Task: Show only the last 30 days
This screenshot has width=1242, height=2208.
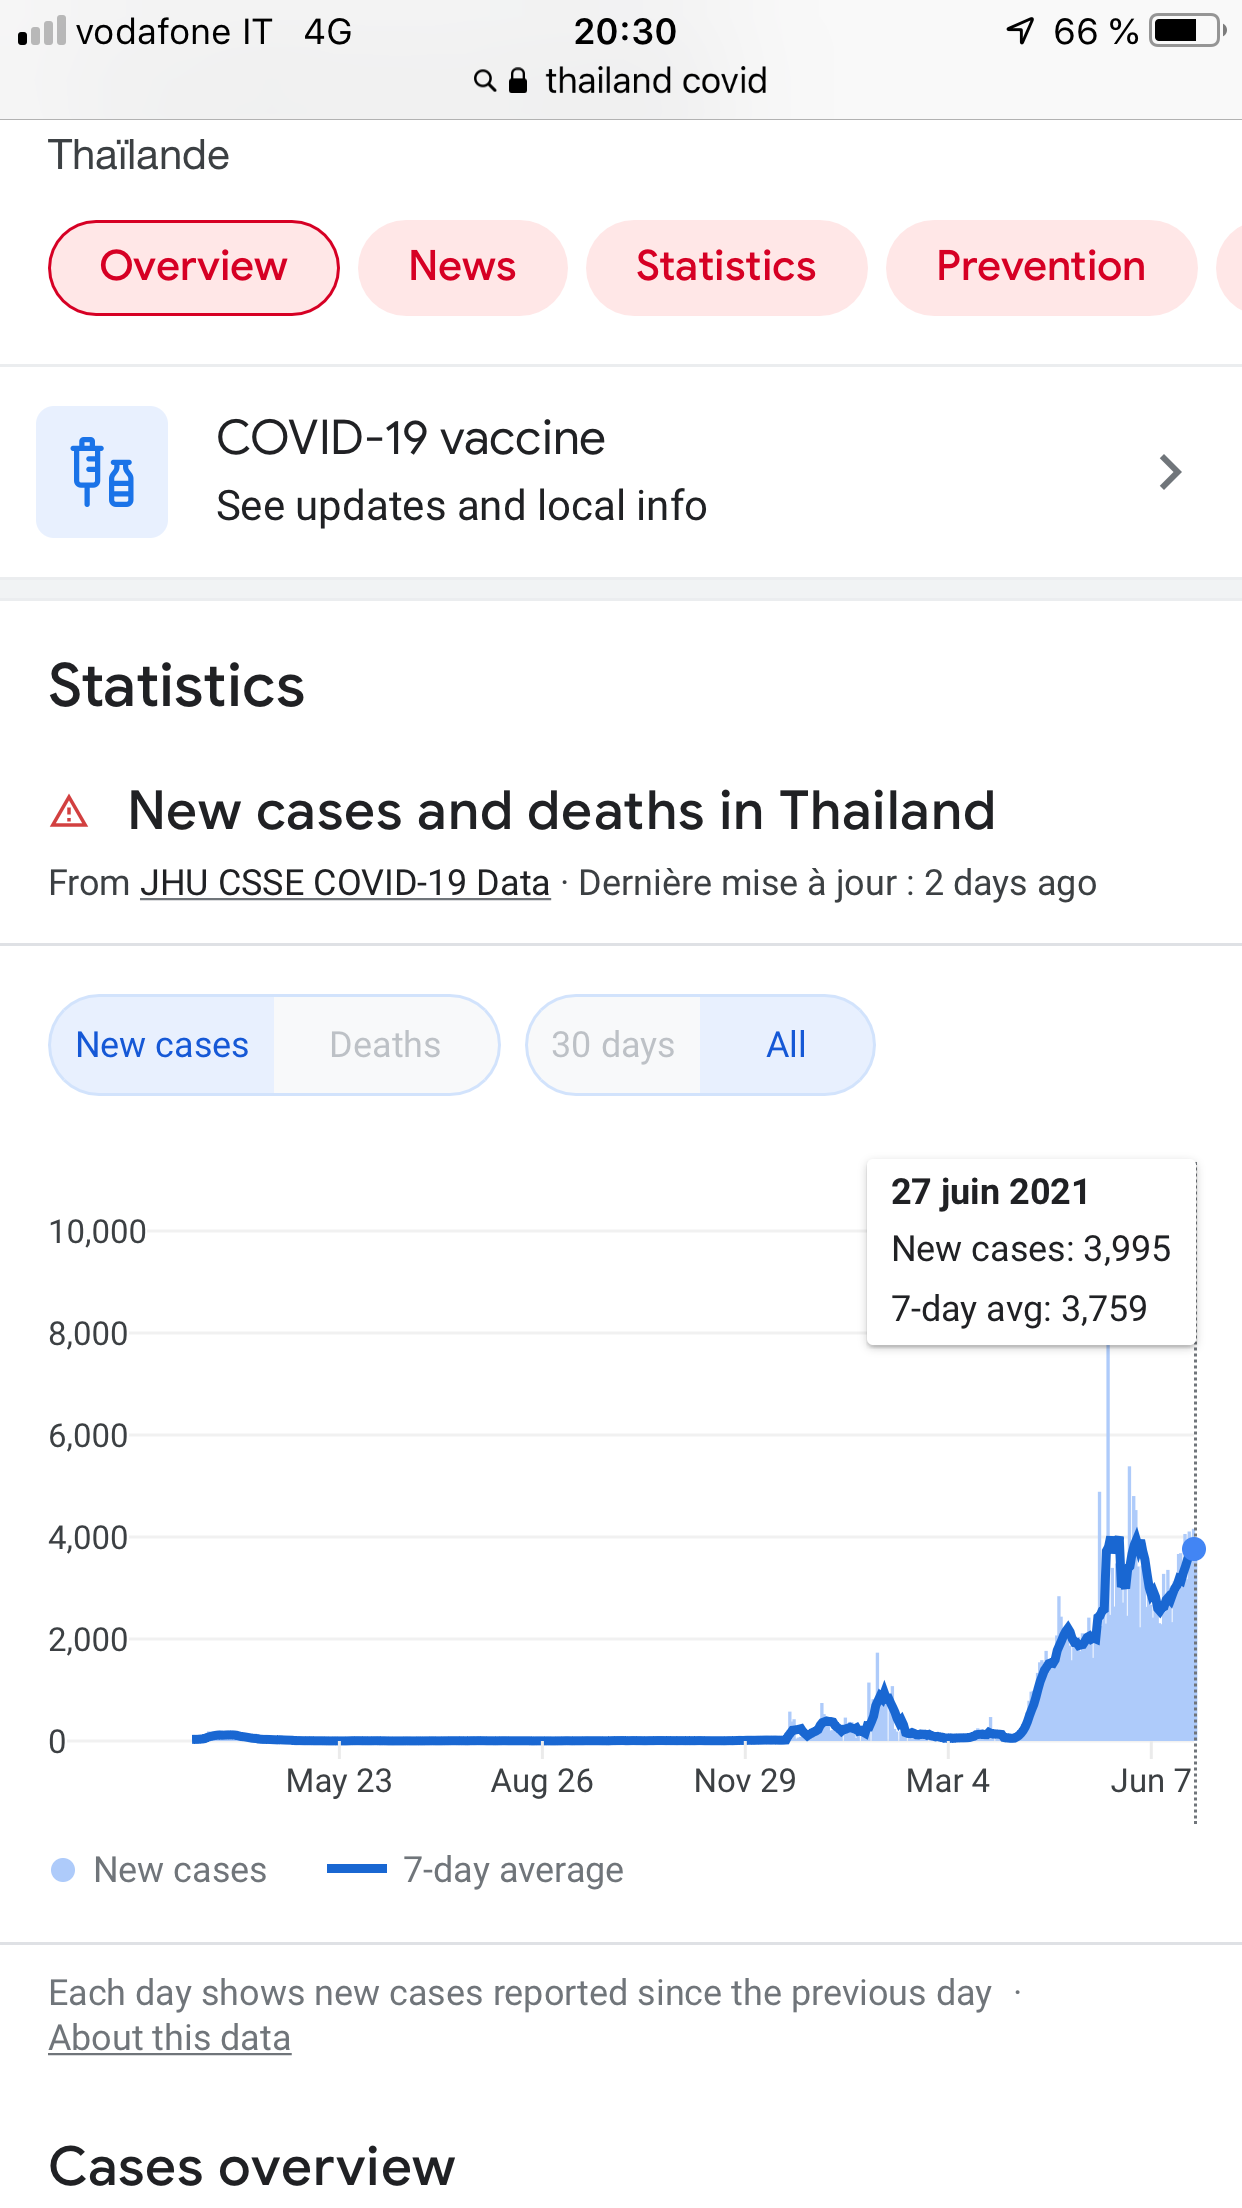Action: click(x=613, y=1045)
